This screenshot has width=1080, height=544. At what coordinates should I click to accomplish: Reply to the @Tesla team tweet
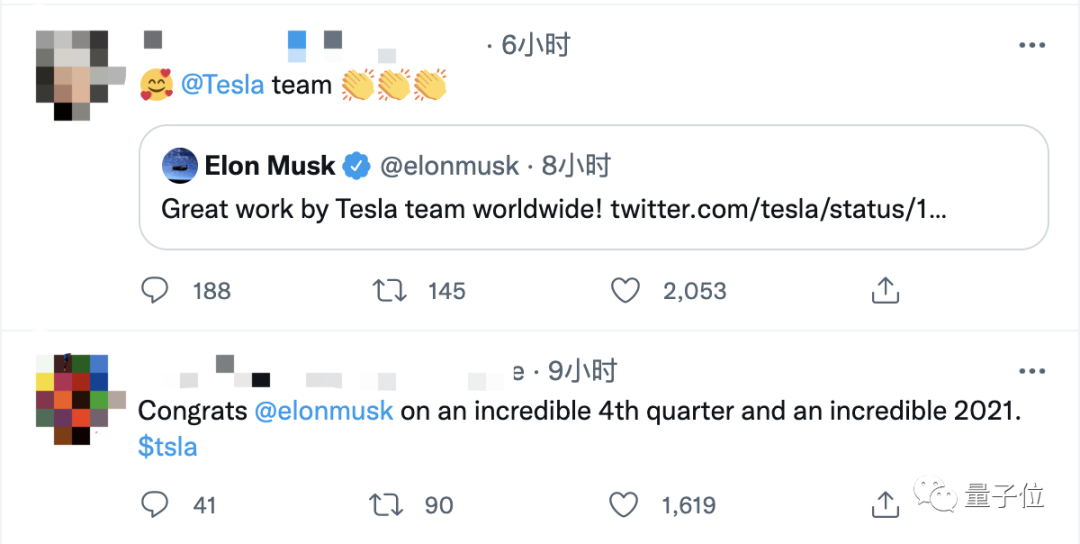coord(155,291)
